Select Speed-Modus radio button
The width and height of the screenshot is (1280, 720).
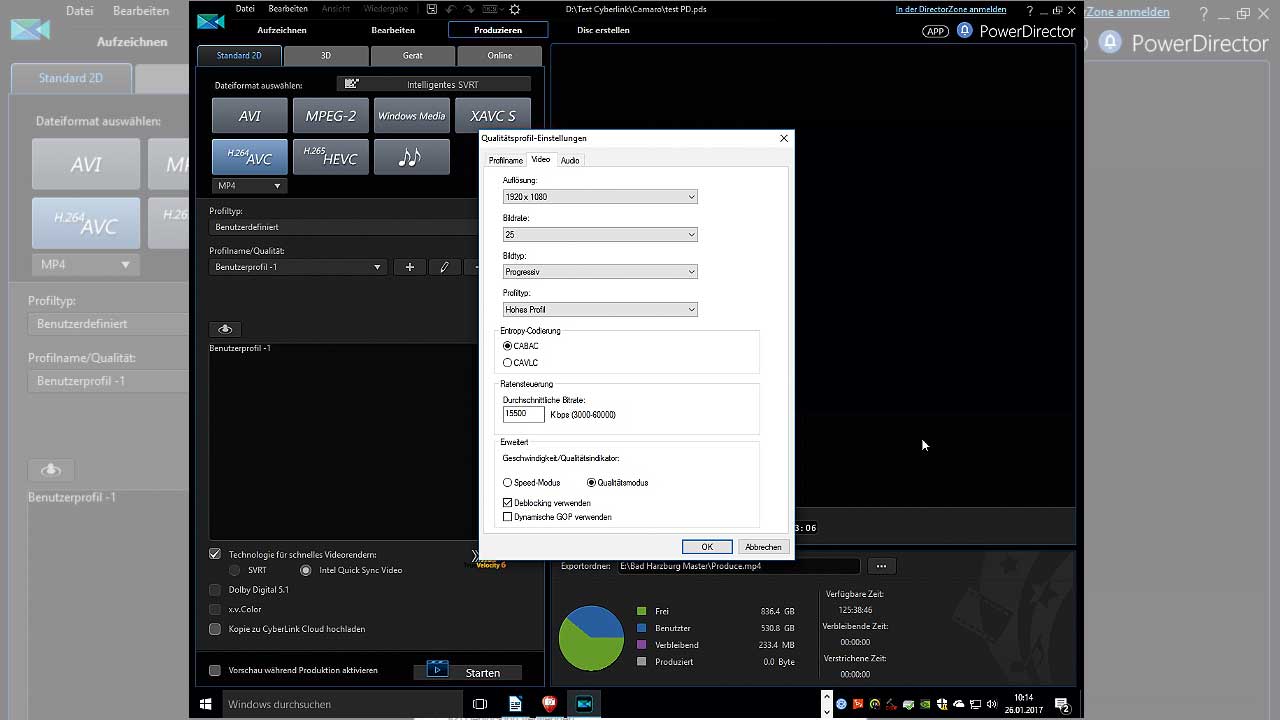(x=508, y=483)
